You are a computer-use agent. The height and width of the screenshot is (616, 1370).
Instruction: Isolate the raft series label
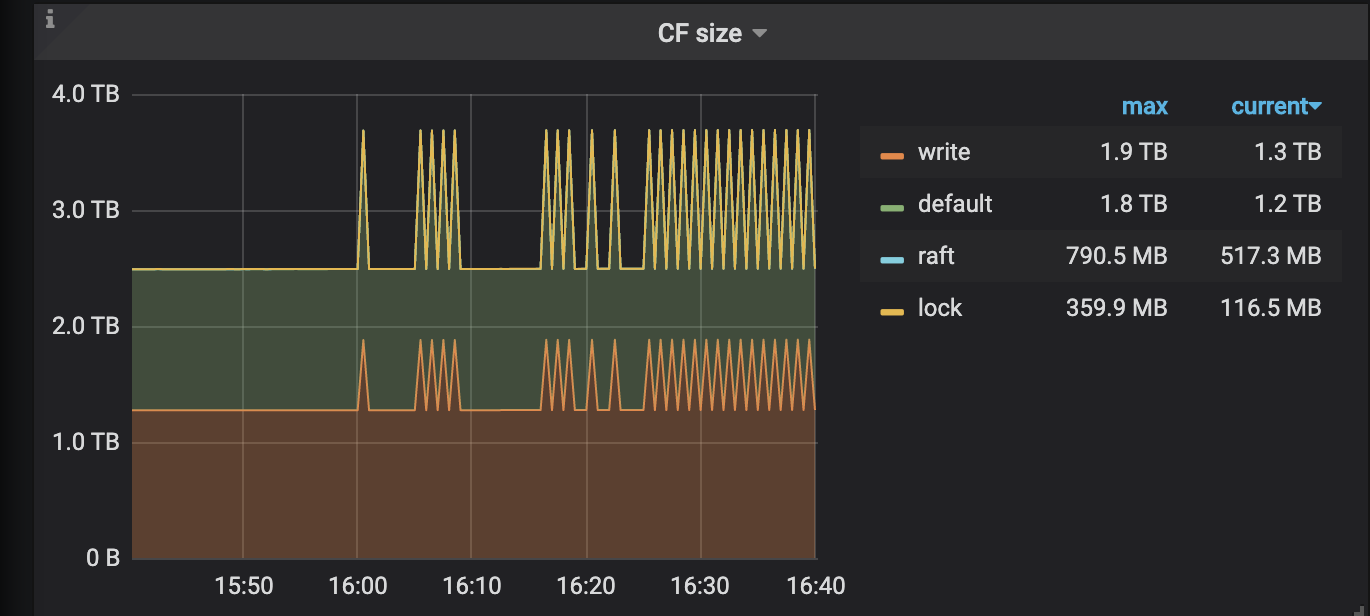[936, 256]
